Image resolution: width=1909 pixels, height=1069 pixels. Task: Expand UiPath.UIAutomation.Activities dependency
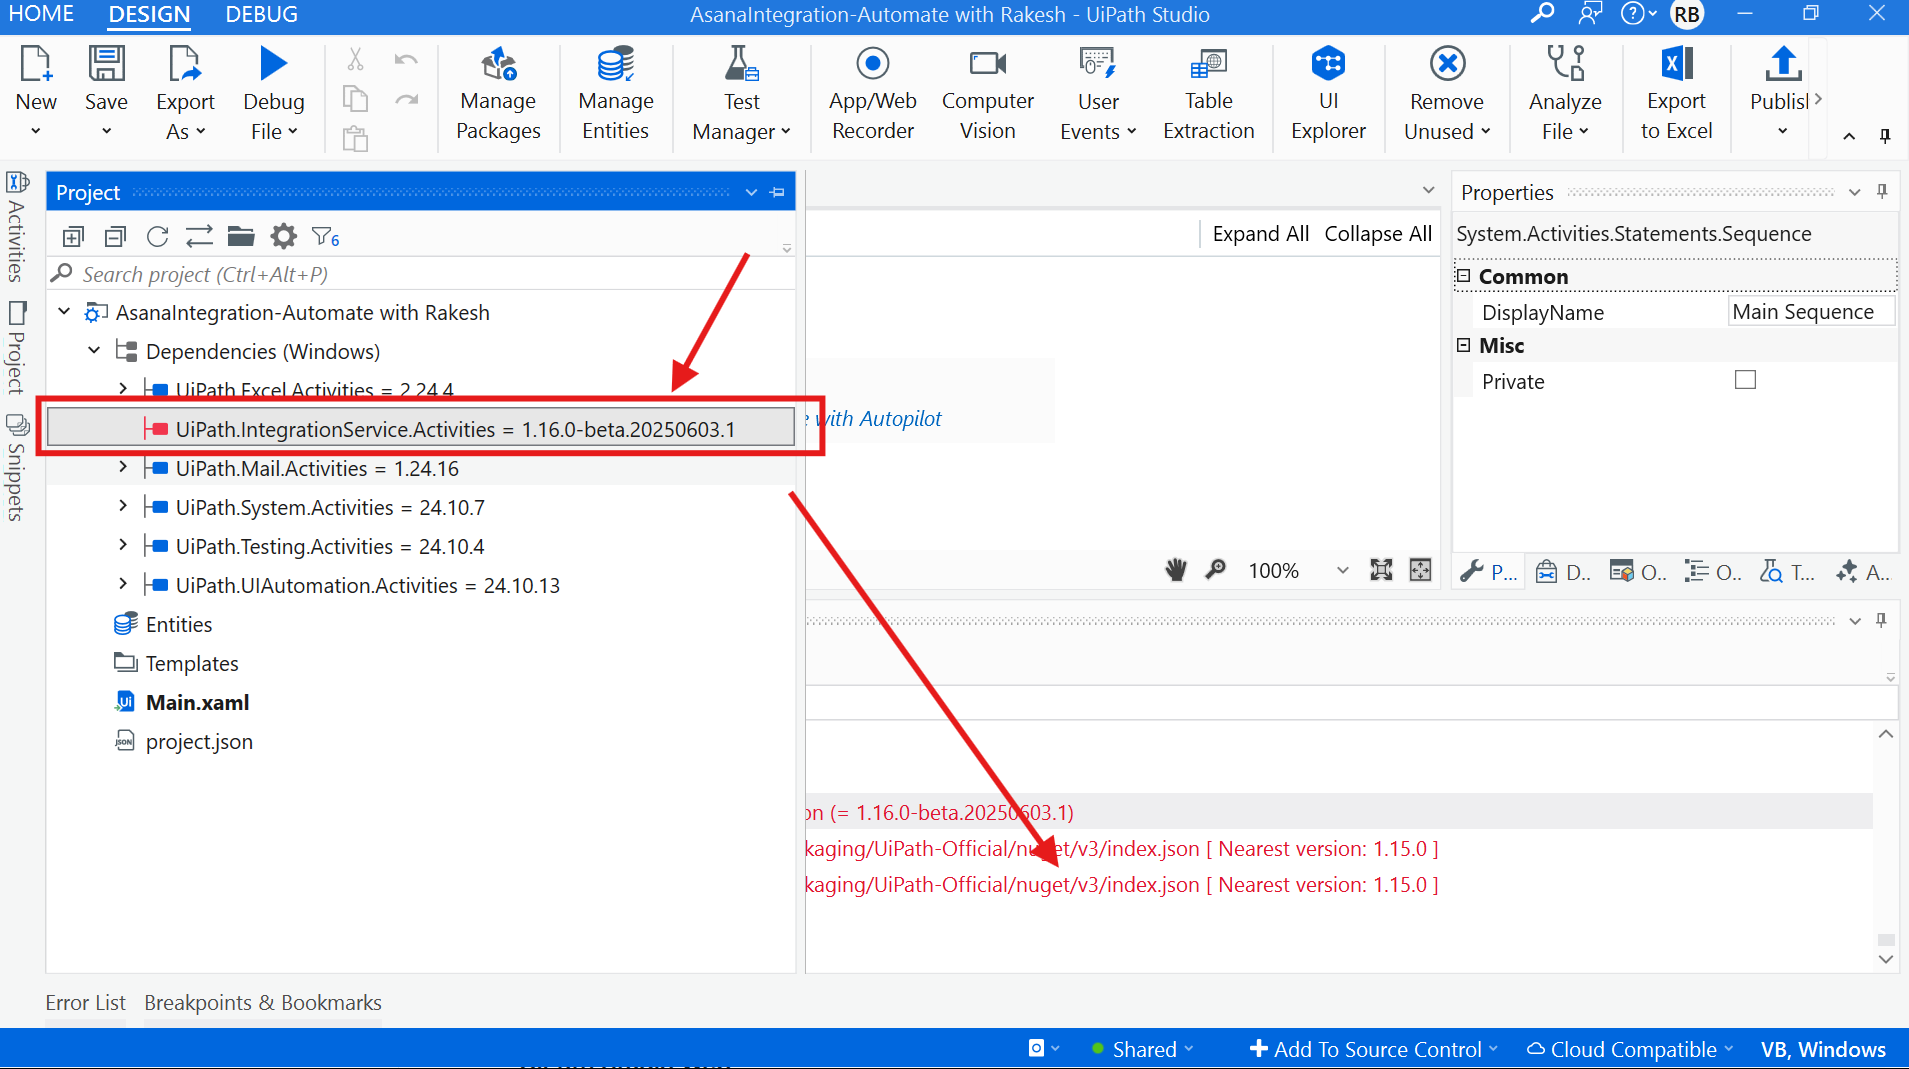[x=123, y=584]
